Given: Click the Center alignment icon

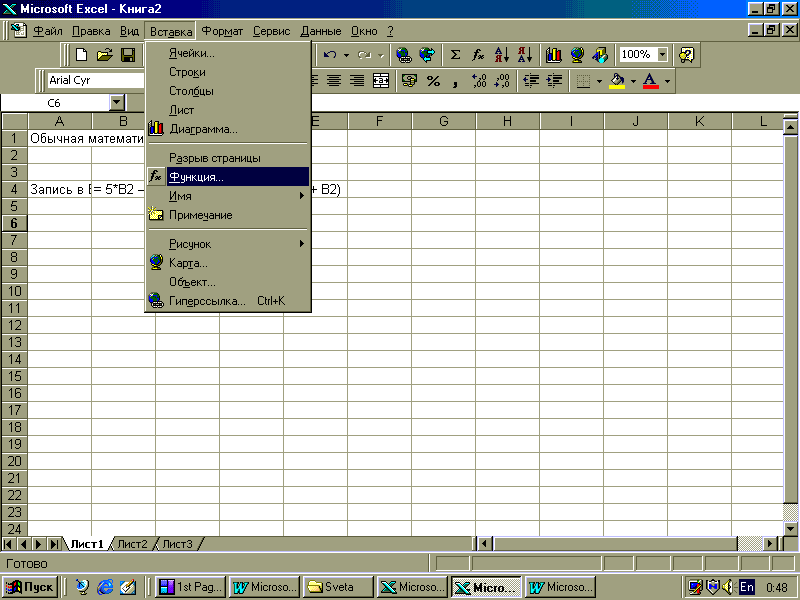Looking at the screenshot, I should [334, 81].
